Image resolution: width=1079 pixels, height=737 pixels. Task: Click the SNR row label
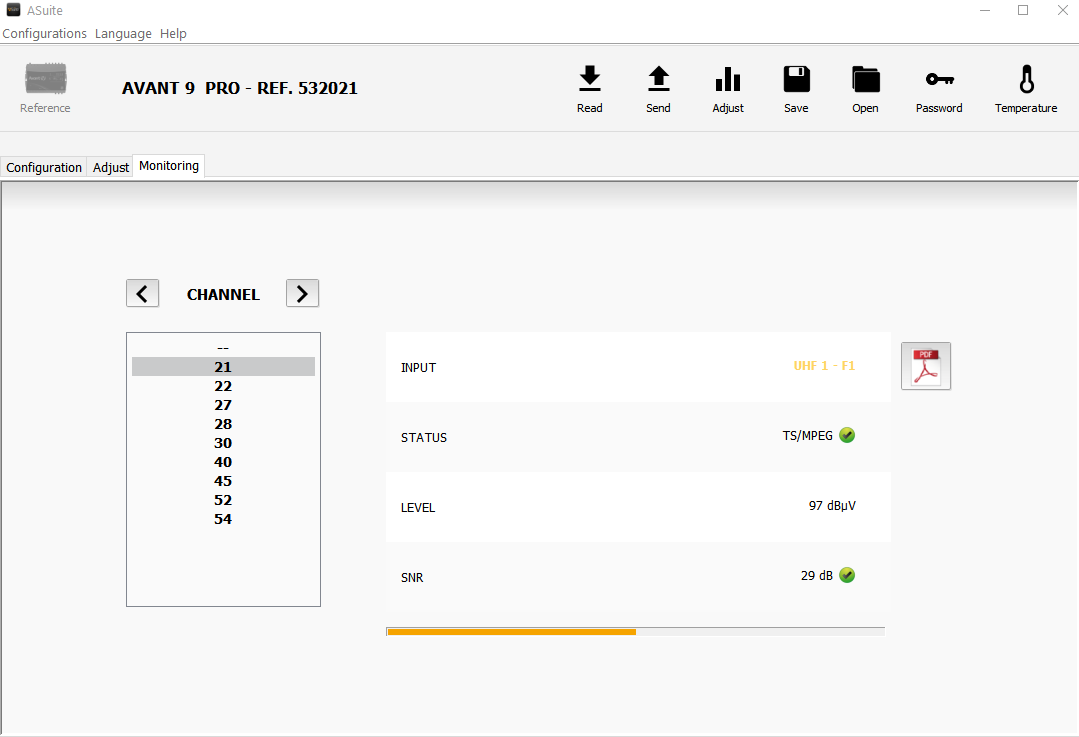coord(412,578)
